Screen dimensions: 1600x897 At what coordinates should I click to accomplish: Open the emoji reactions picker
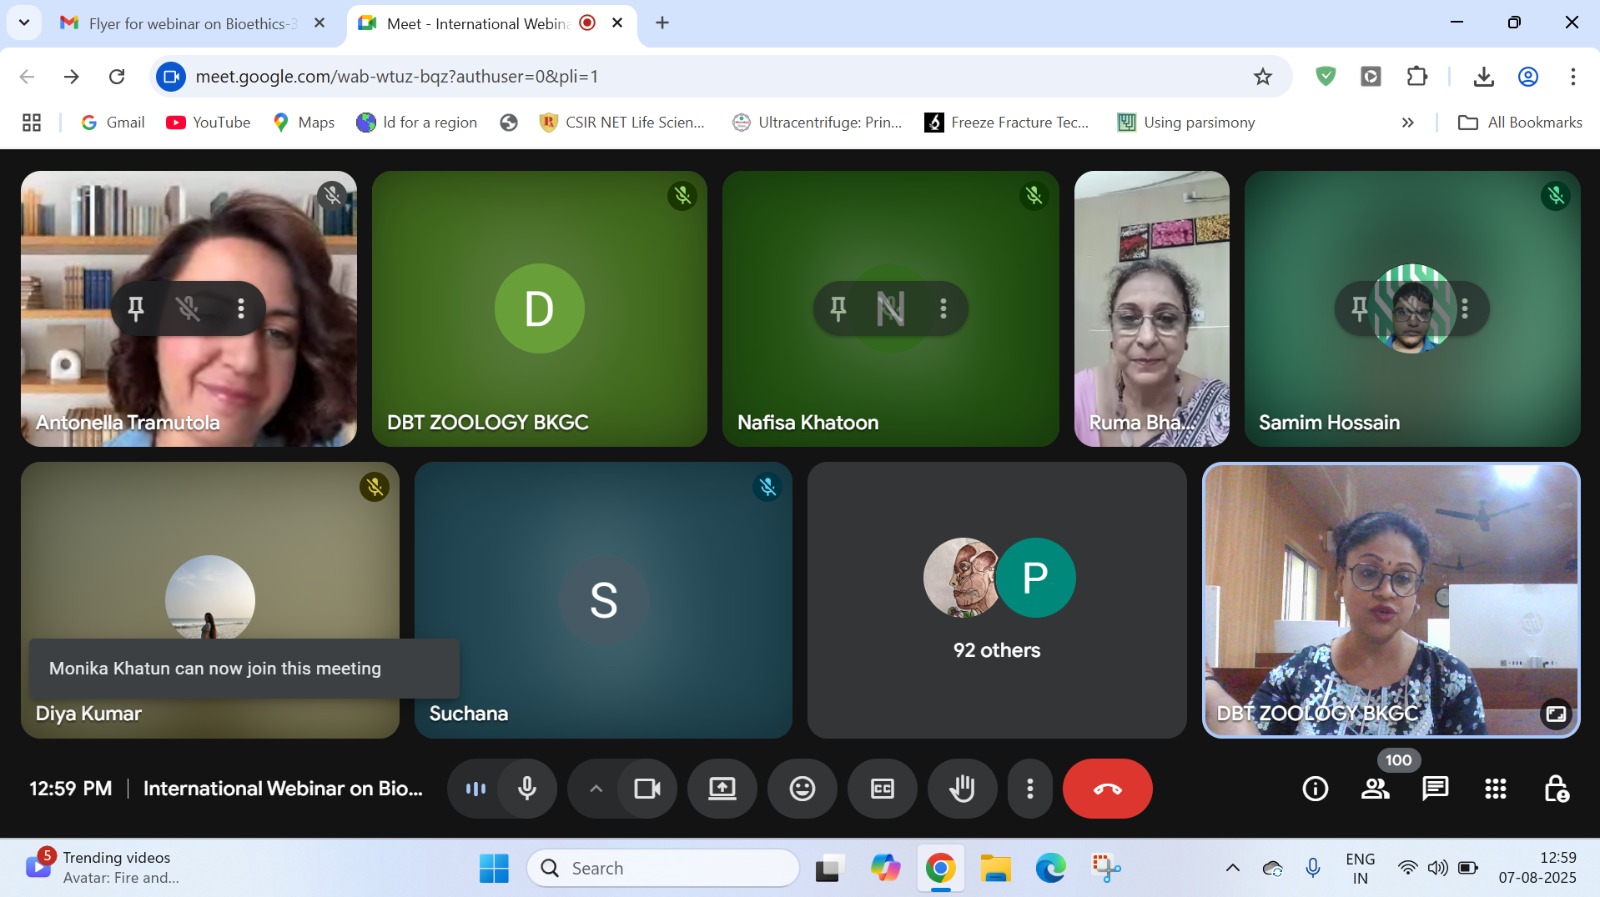point(802,789)
